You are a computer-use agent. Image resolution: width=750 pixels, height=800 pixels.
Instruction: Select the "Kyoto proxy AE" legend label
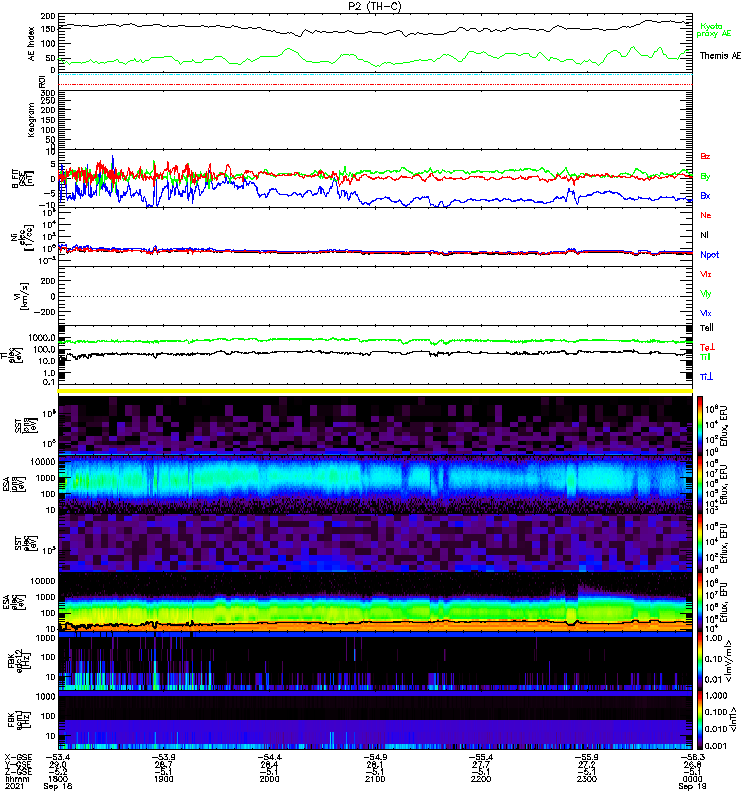713,30
